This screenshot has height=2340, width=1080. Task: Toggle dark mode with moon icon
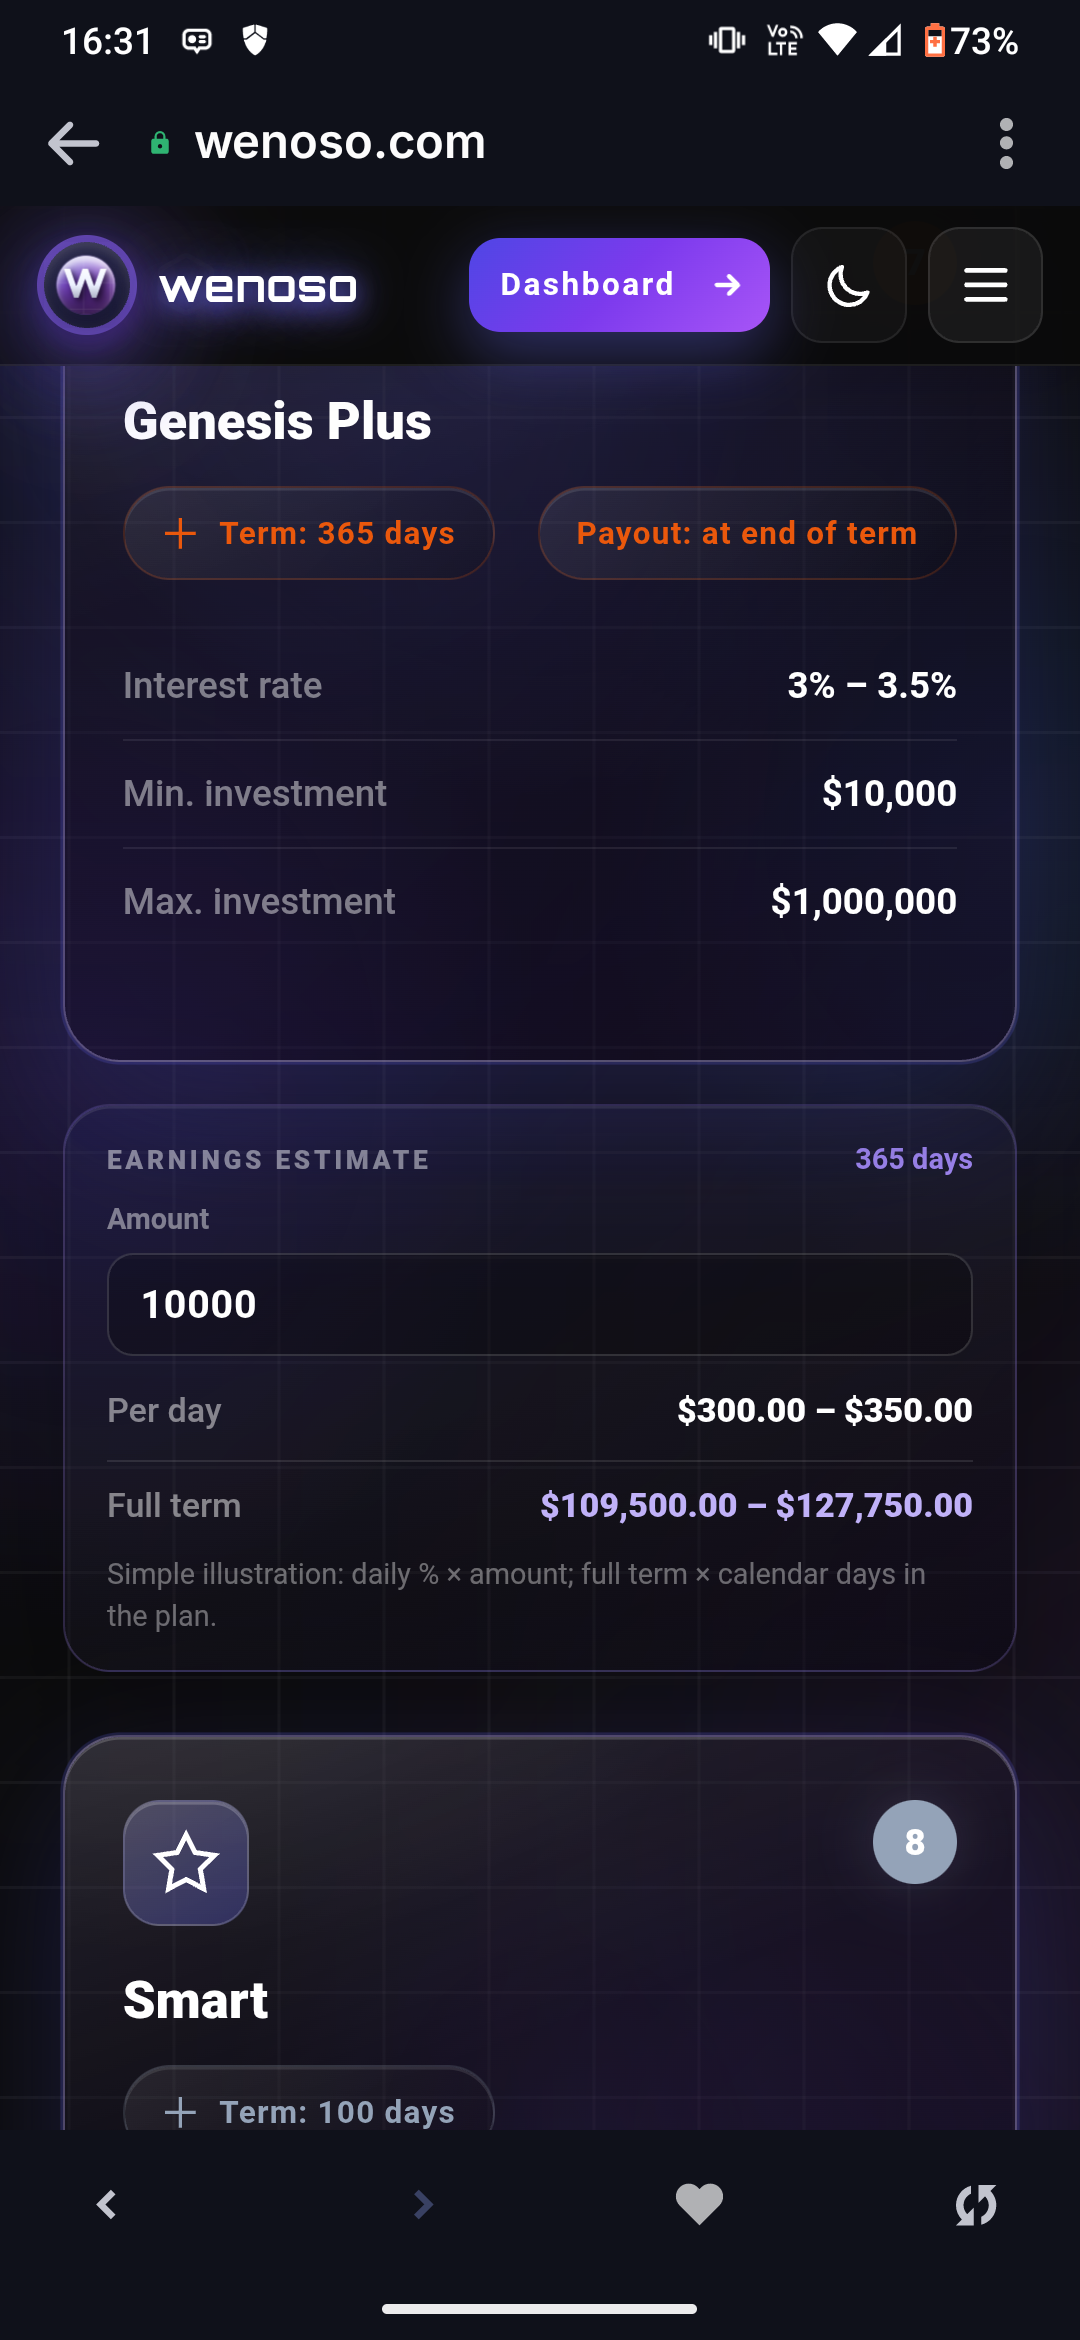point(848,285)
